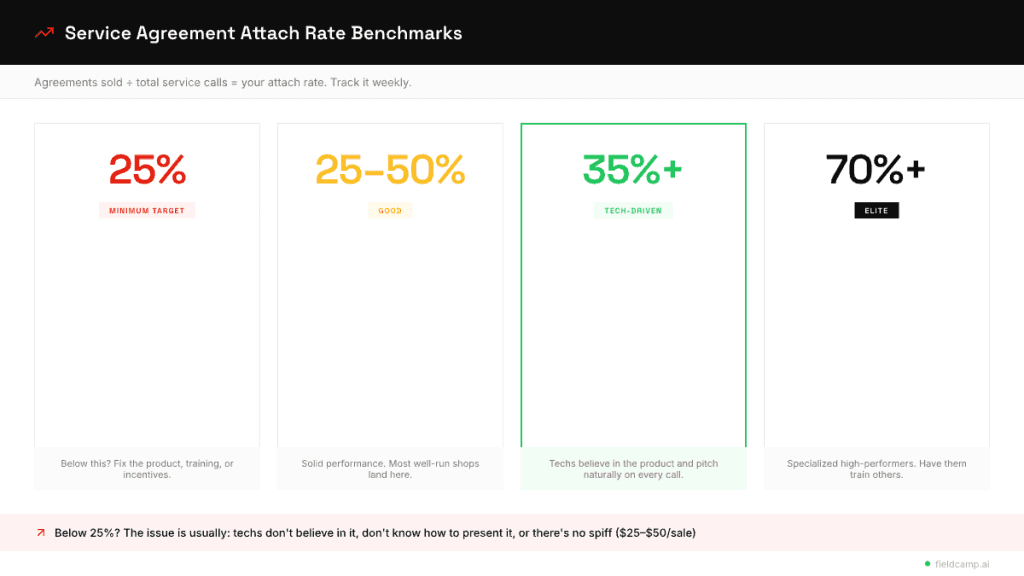Viewport: 1024px width, 576px height.
Task: Click the black ELITE badge
Action: coord(876,211)
